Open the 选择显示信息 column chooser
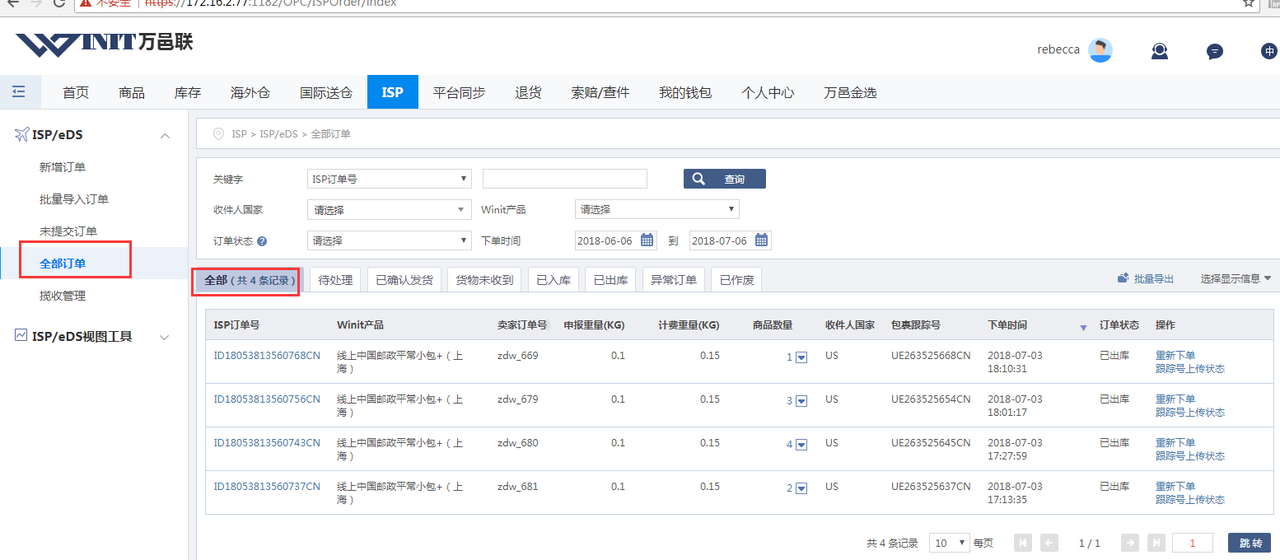This screenshot has width=1280, height=560. pos(1236,279)
